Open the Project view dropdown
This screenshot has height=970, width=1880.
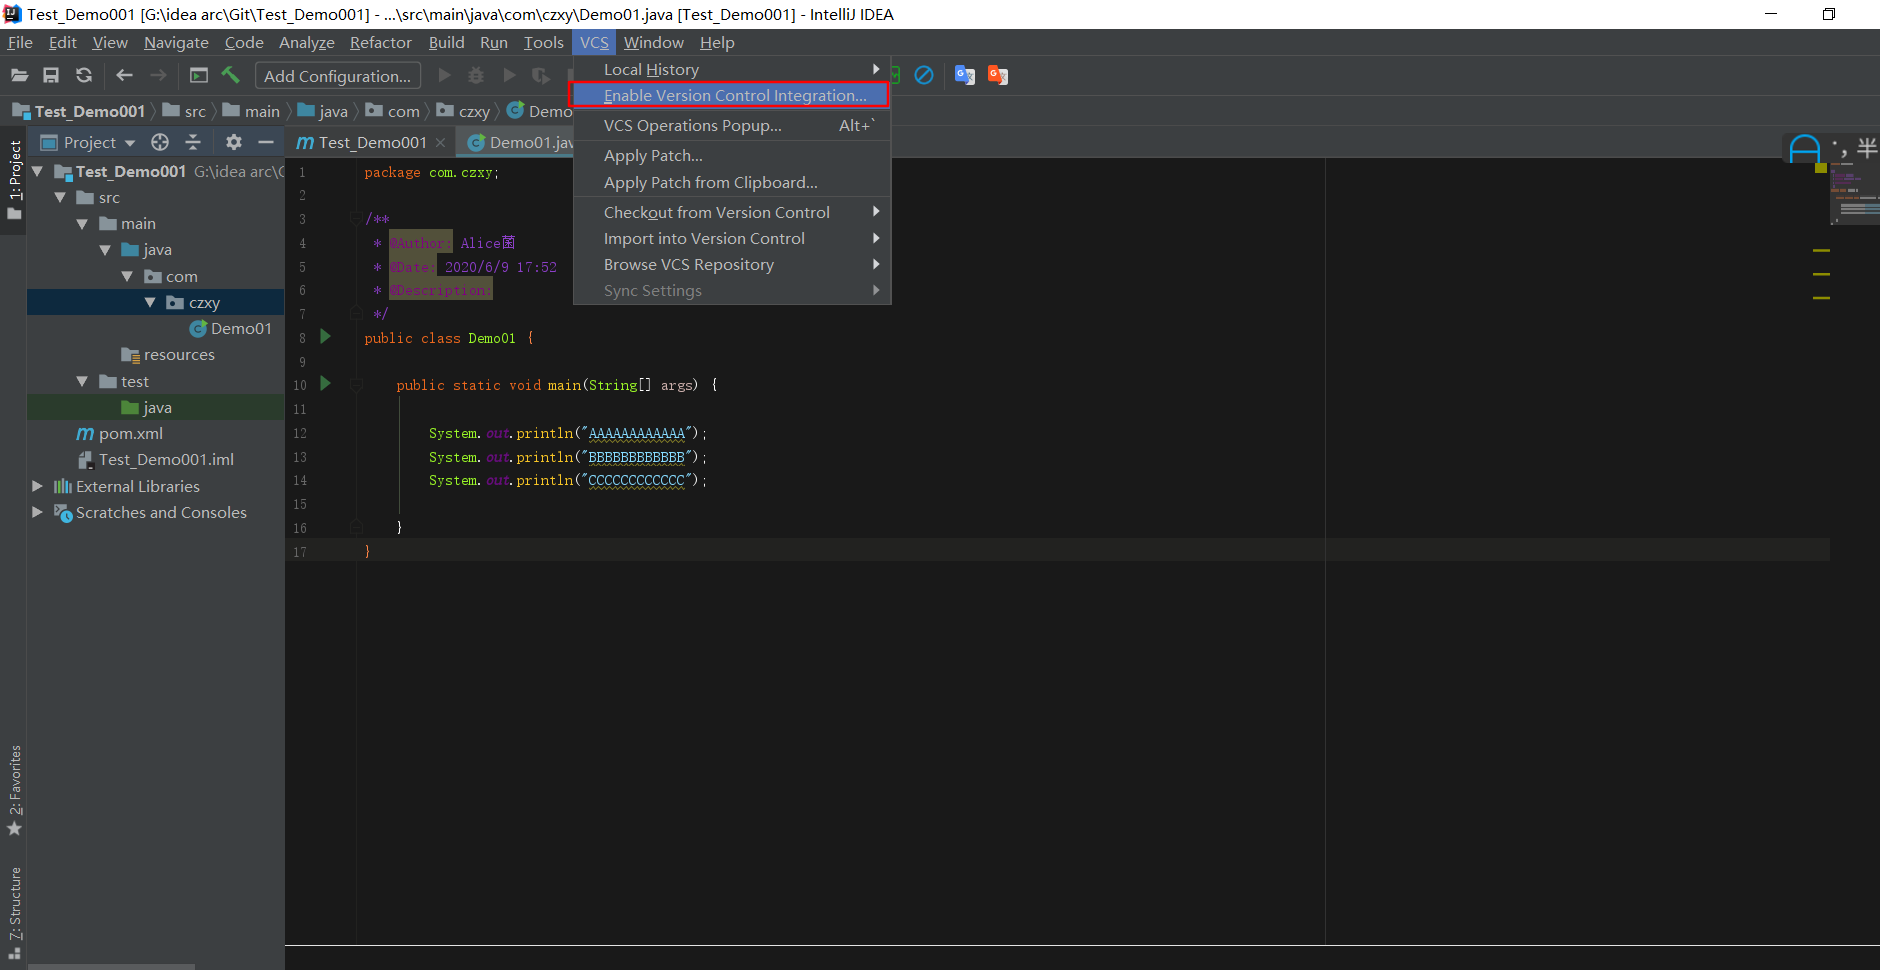click(x=88, y=143)
